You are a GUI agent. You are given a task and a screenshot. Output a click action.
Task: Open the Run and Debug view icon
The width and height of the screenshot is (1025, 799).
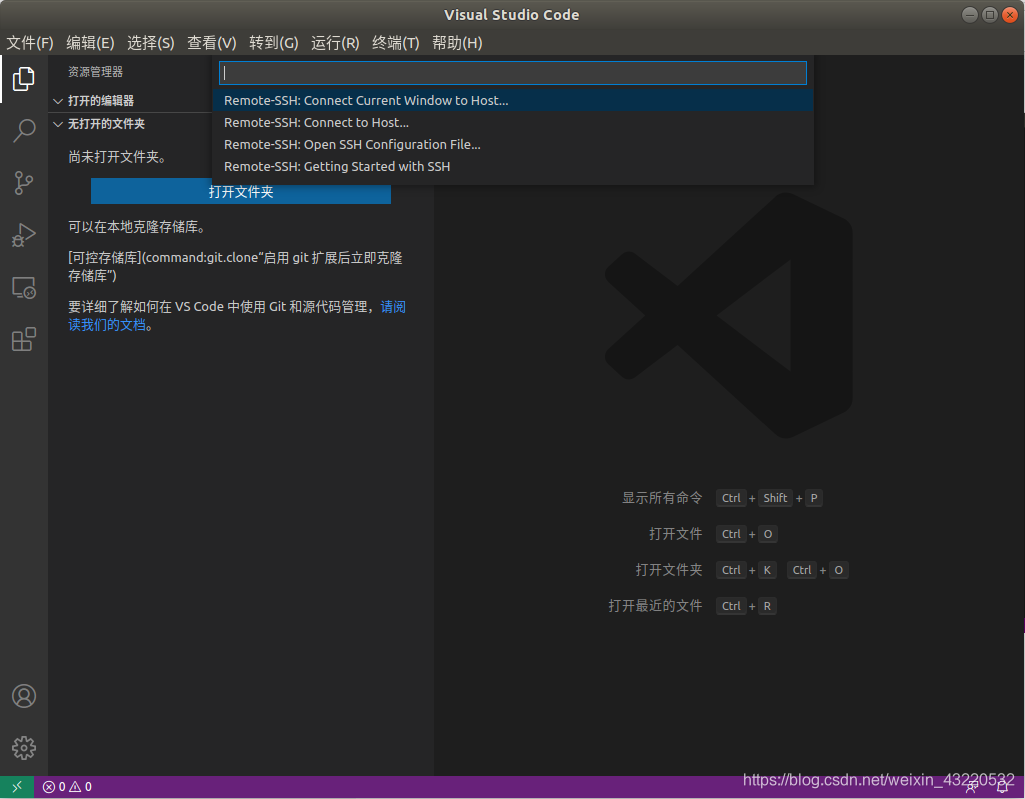[24, 235]
